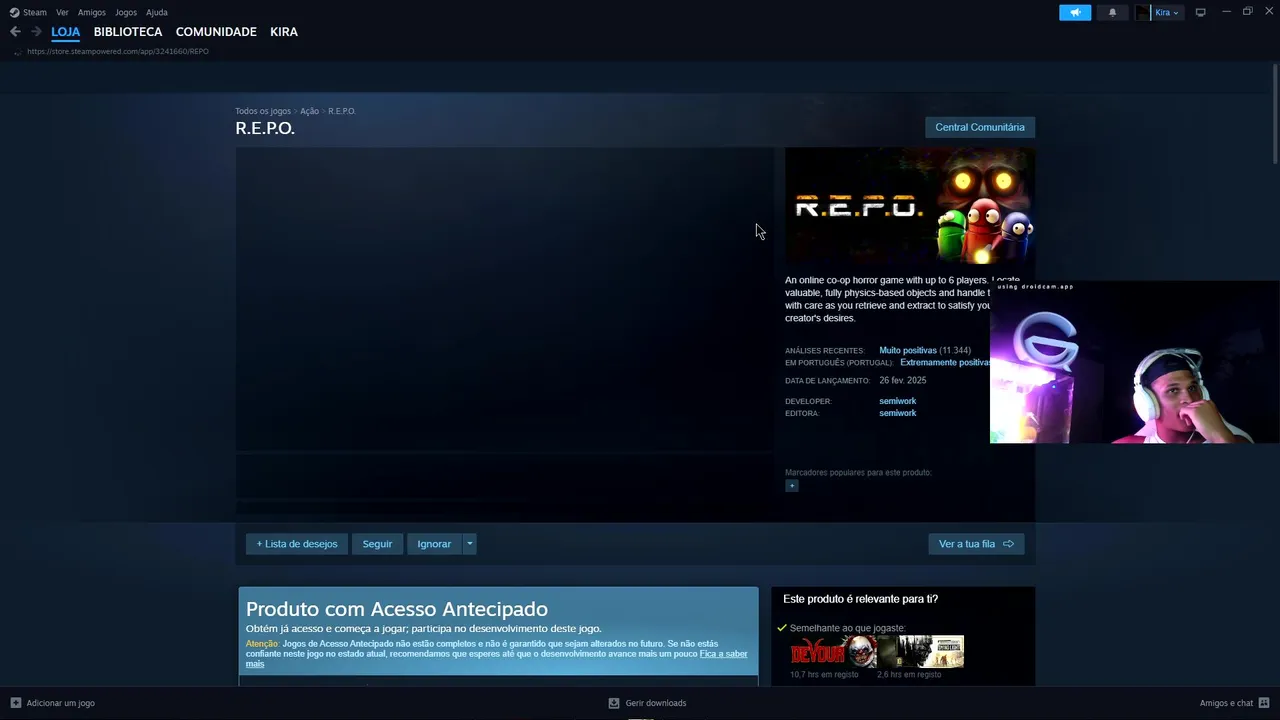This screenshot has height=720, width=1280.
Task: Open the KIRA profile tab
Action: (284, 32)
